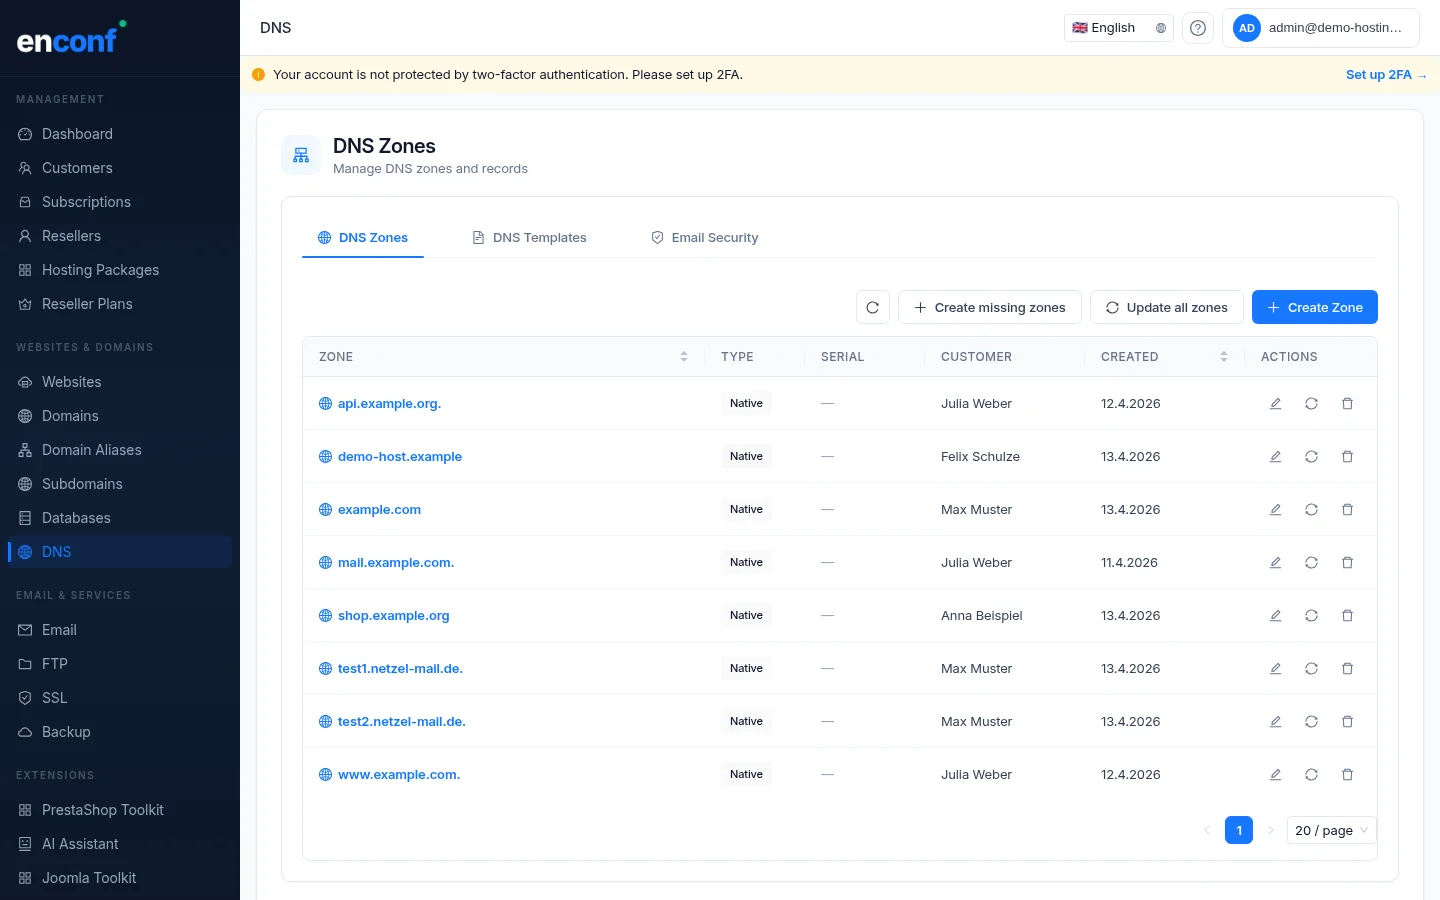Refresh the DNS zones list

872,307
